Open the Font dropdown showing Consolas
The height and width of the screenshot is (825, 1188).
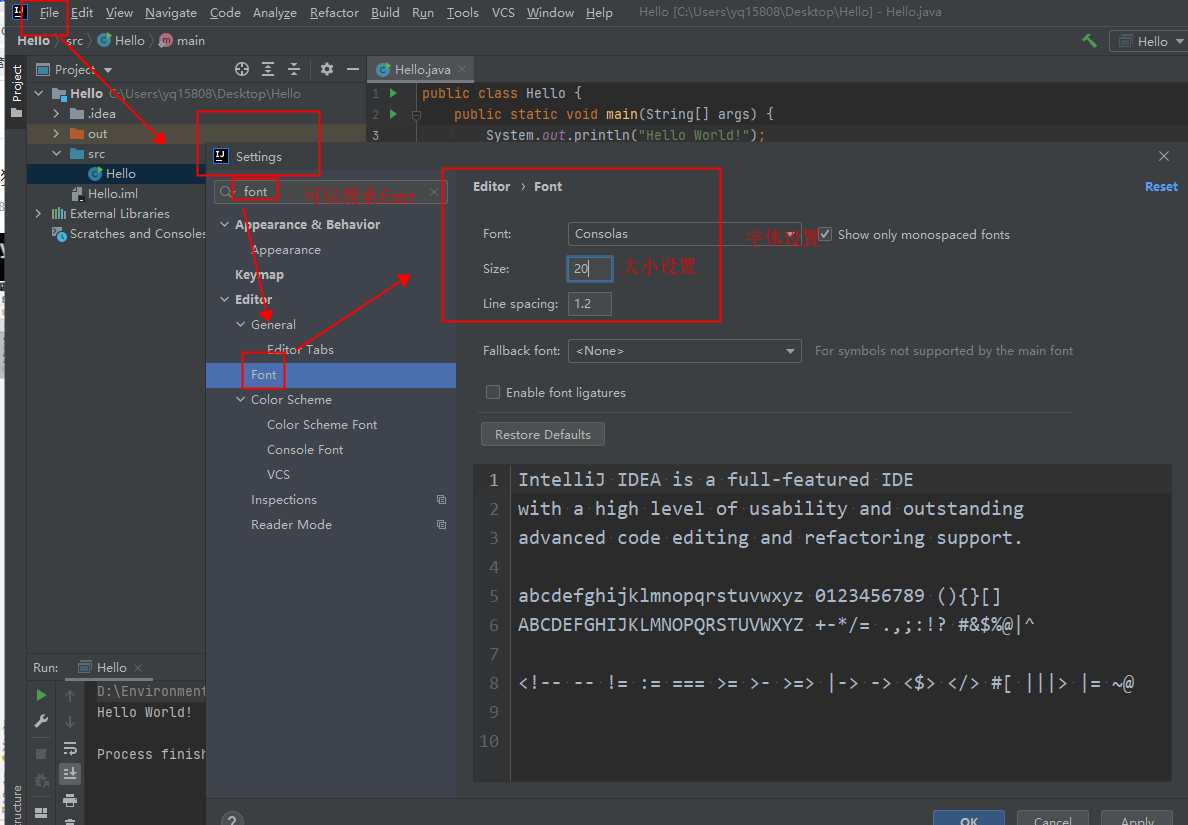pyautogui.click(x=684, y=233)
